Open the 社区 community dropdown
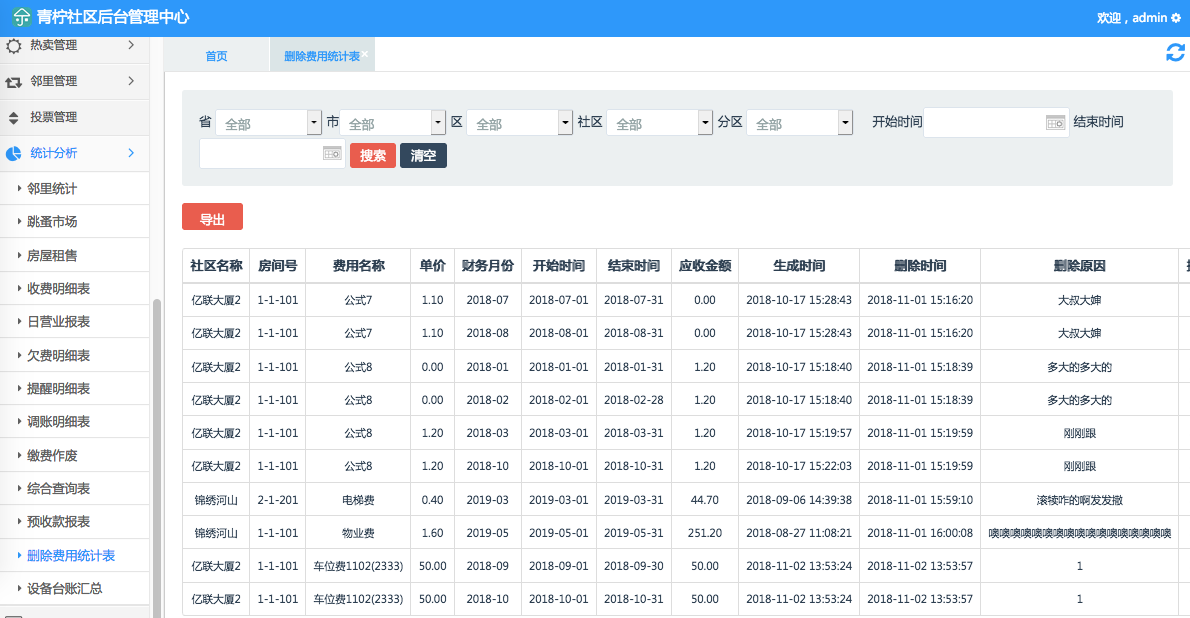This screenshot has width=1190, height=618. (x=660, y=123)
